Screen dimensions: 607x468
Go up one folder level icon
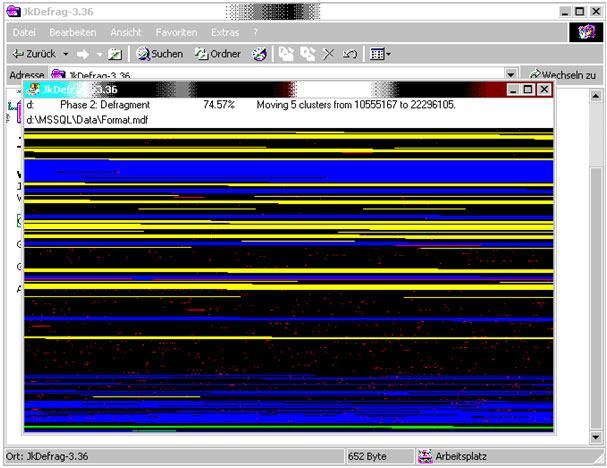pos(115,54)
